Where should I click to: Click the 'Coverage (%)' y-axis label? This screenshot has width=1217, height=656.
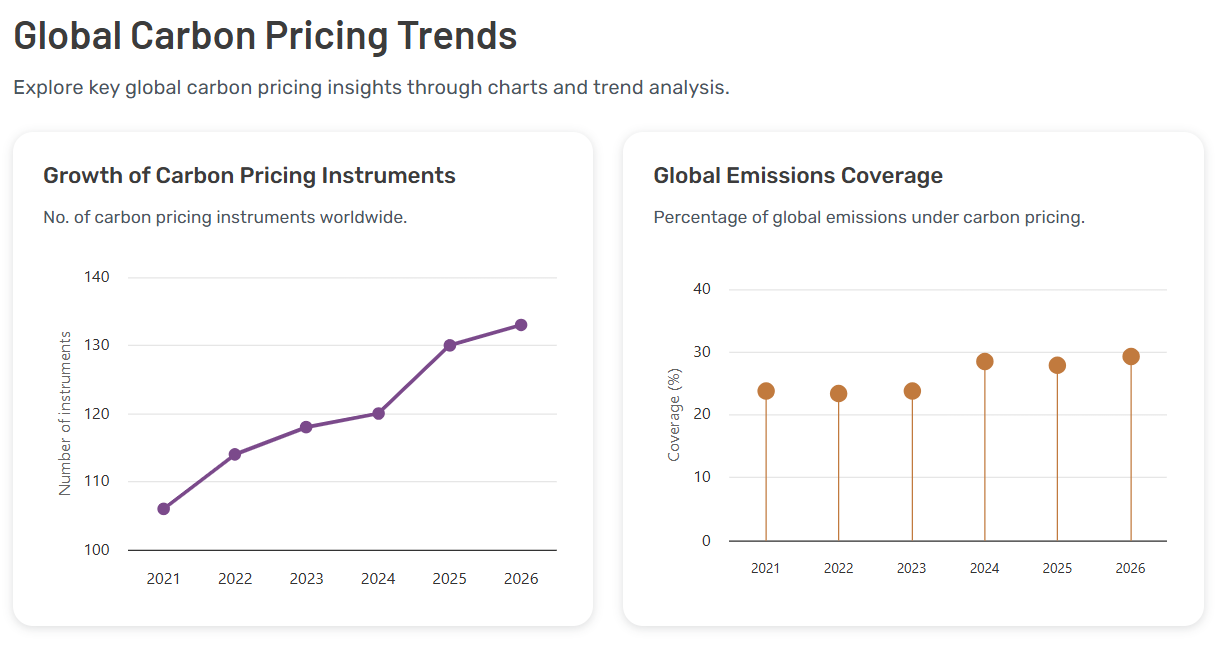tap(674, 415)
